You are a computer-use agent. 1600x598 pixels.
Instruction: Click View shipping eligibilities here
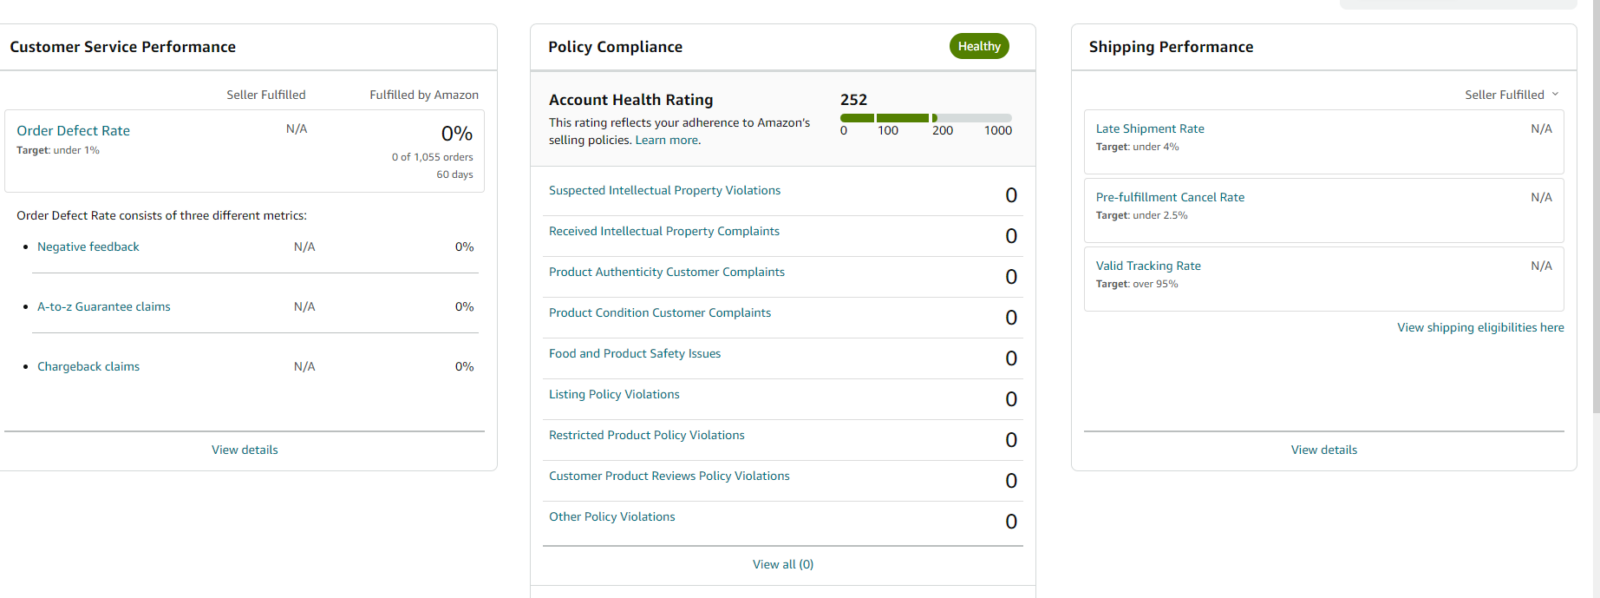click(1479, 328)
